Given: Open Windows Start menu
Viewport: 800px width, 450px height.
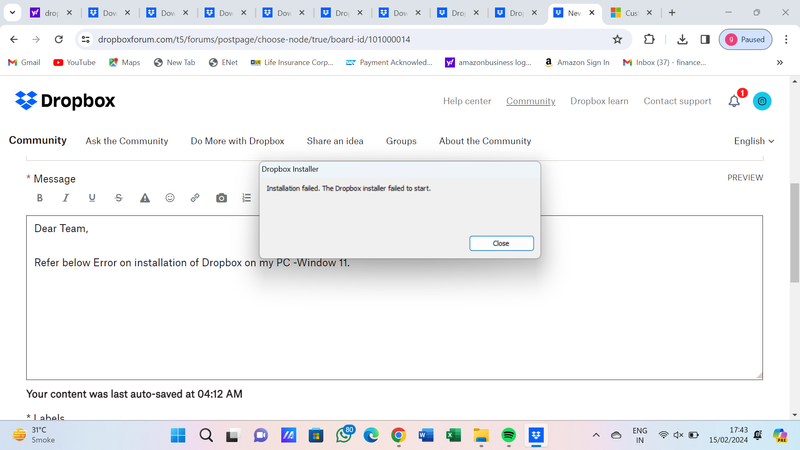Looking at the screenshot, I should (x=178, y=435).
